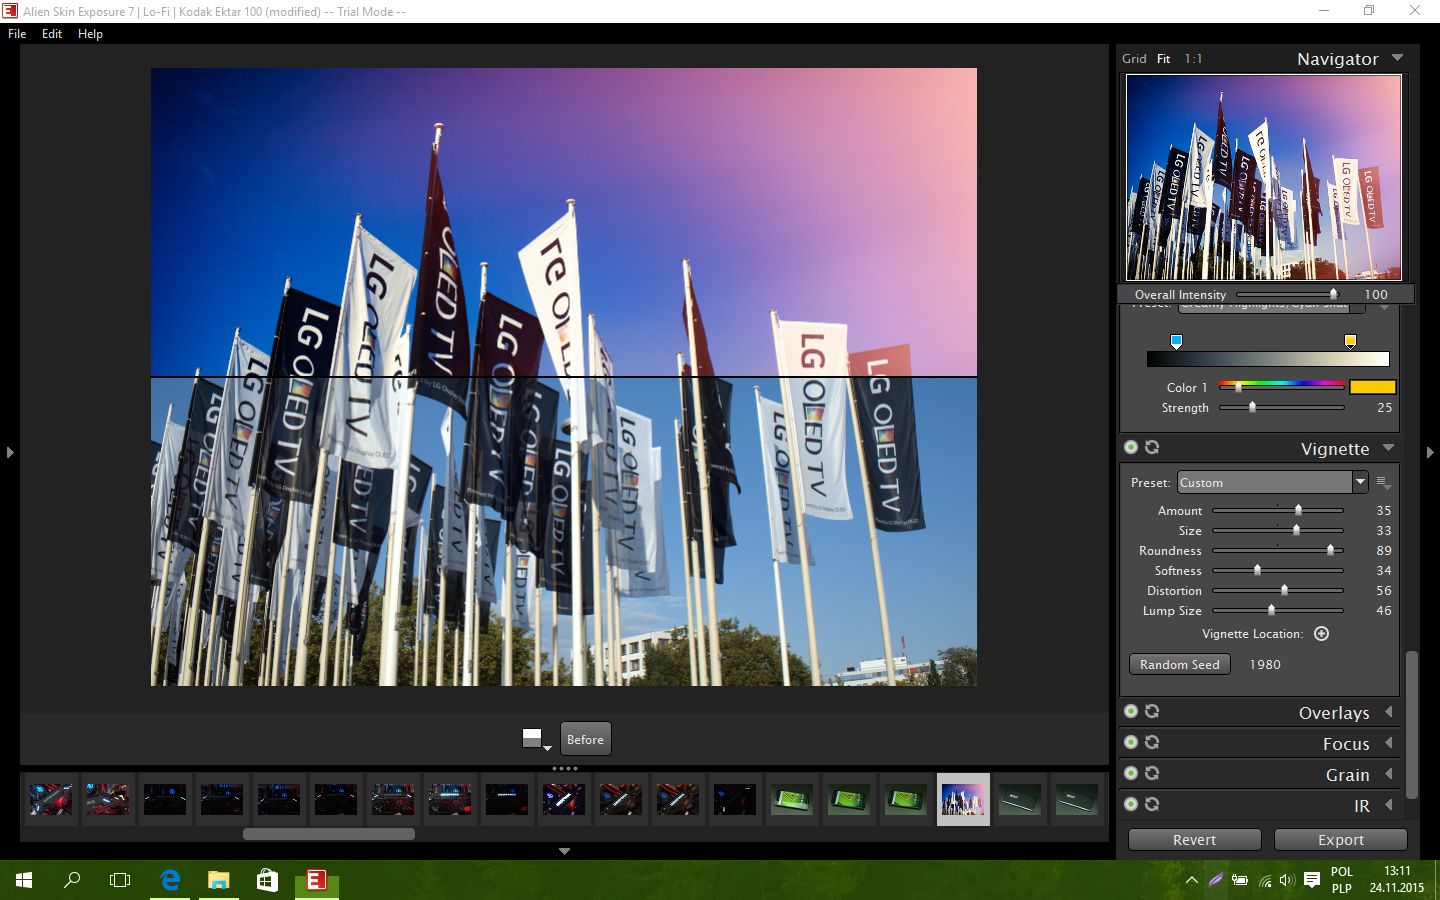This screenshot has width=1440, height=900.
Task: Click the Lump Size value 46
Action: pyautogui.click(x=1384, y=610)
